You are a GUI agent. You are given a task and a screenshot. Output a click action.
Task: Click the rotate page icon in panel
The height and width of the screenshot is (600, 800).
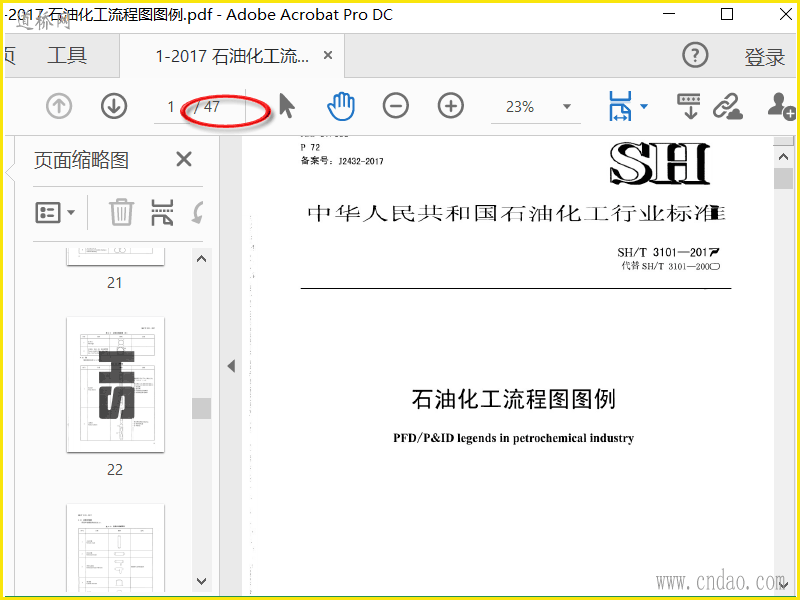point(197,212)
